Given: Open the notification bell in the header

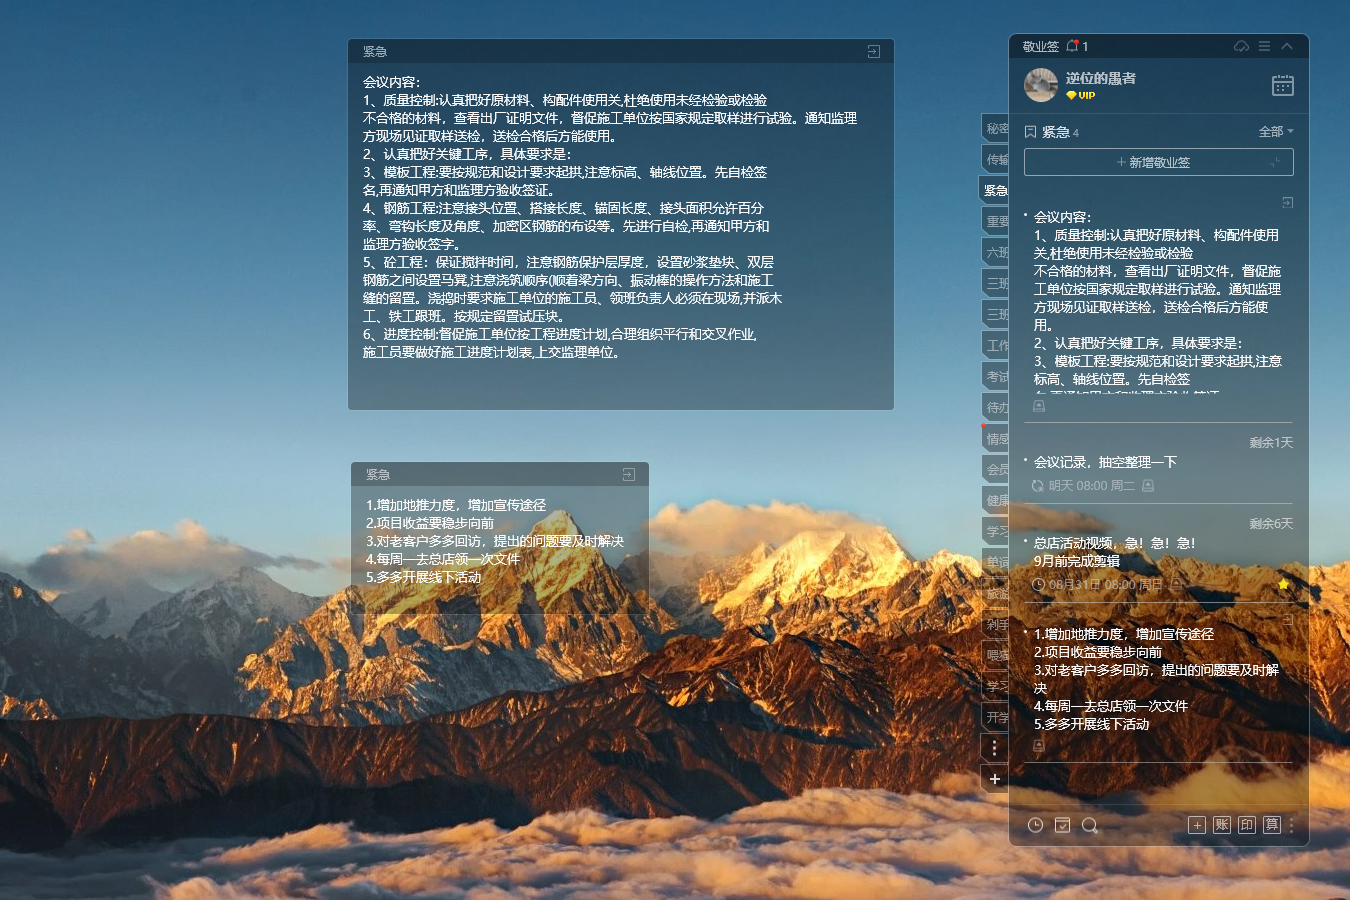Looking at the screenshot, I should [1073, 46].
